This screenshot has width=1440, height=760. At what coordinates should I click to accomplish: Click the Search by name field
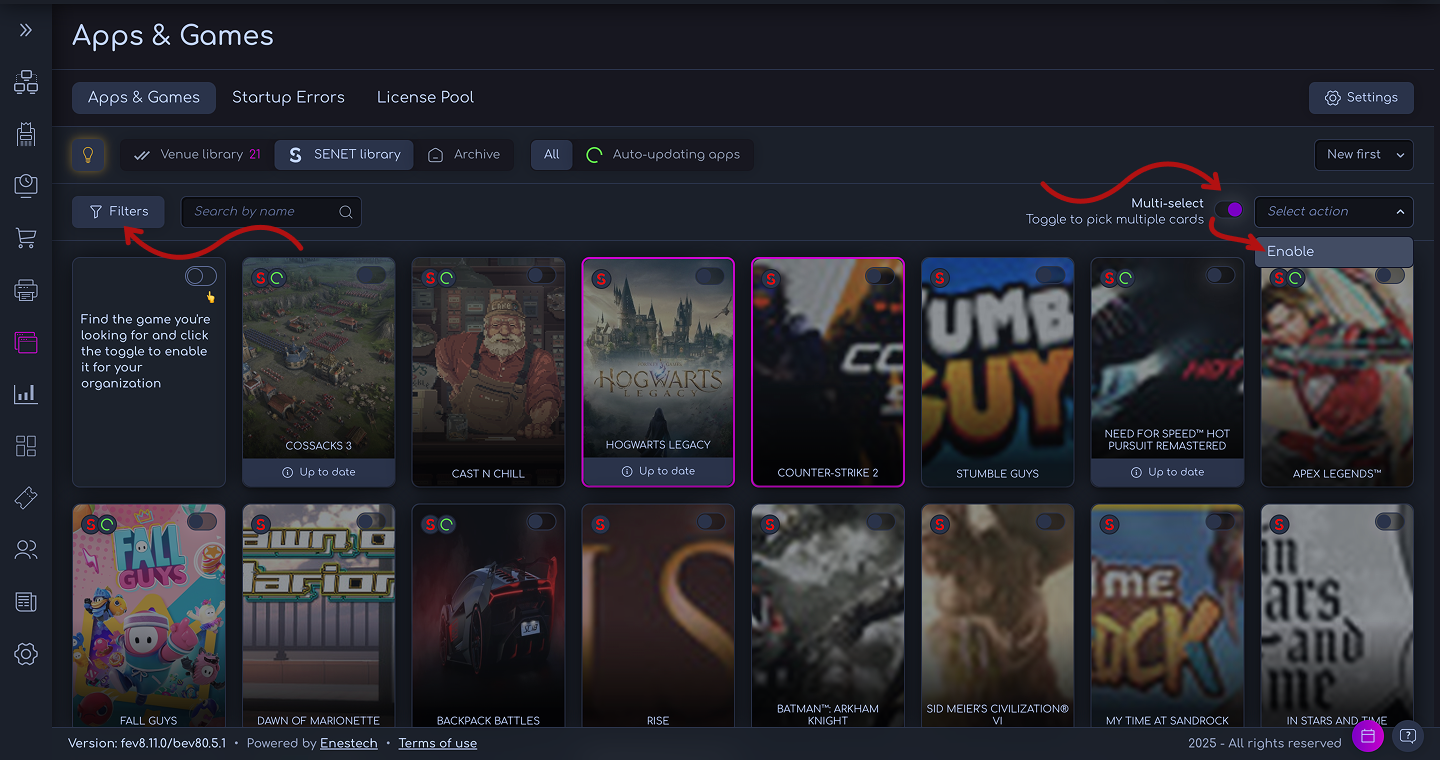coord(262,211)
